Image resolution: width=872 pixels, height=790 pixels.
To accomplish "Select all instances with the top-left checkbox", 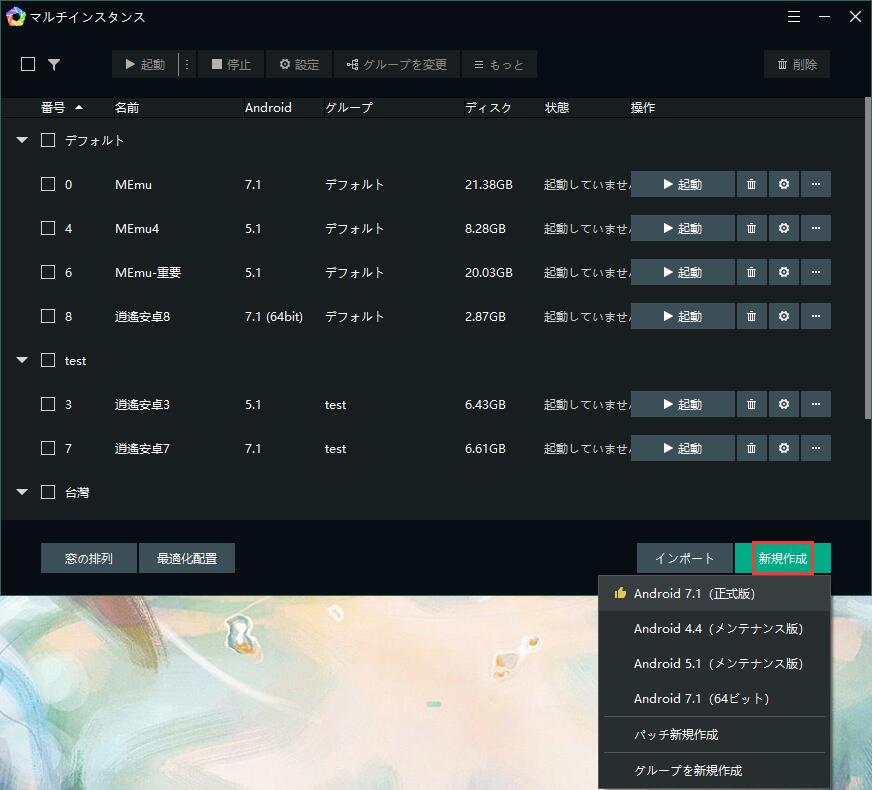I will tap(27, 63).
